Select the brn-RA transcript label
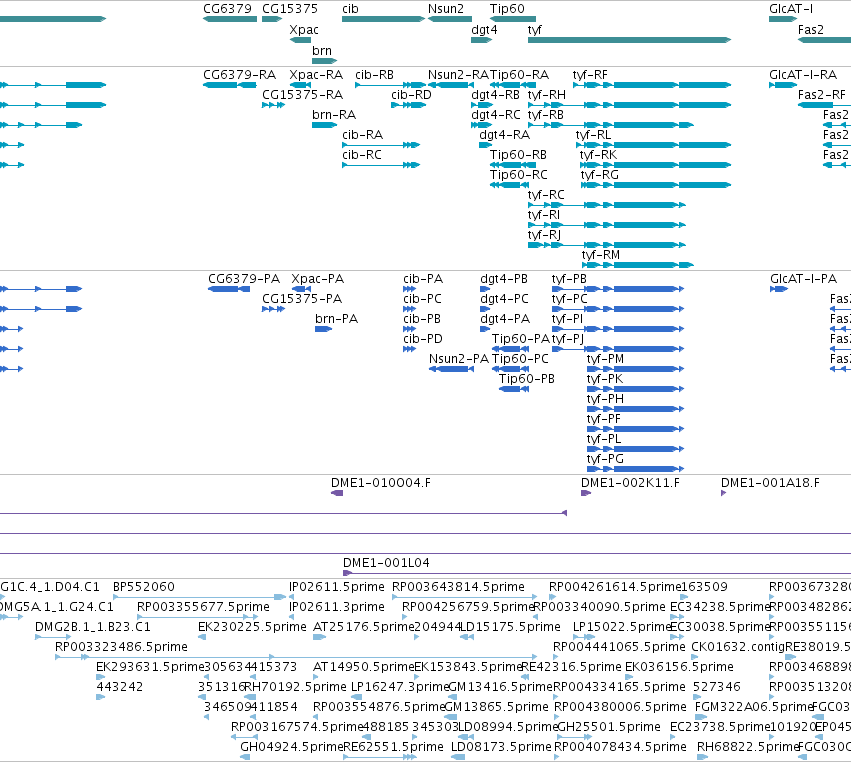Viewport: 851px width, 762px height. [x=334, y=115]
